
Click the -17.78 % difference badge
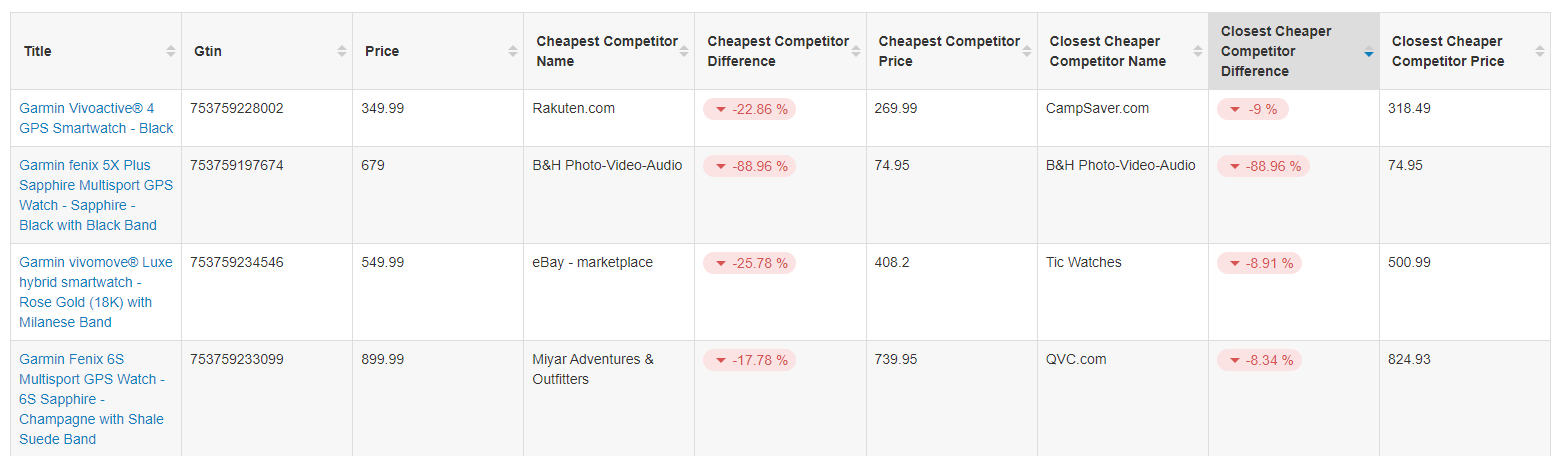(749, 360)
